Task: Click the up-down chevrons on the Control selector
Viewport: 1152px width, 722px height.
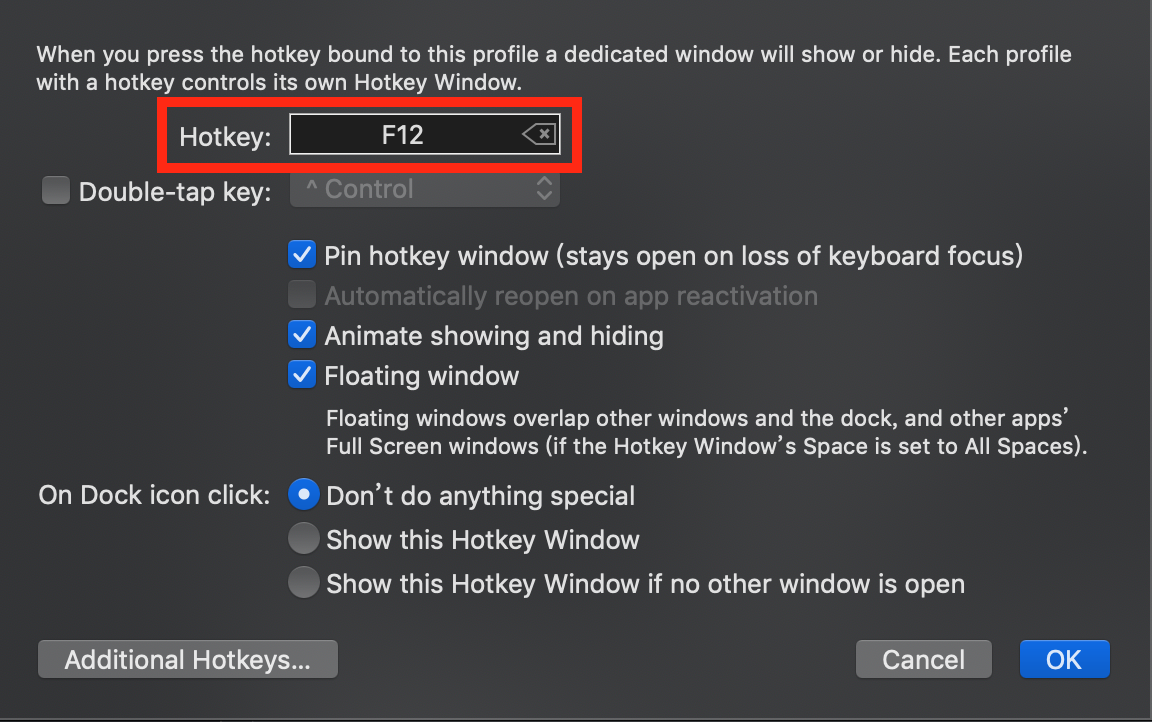Action: tap(543, 189)
